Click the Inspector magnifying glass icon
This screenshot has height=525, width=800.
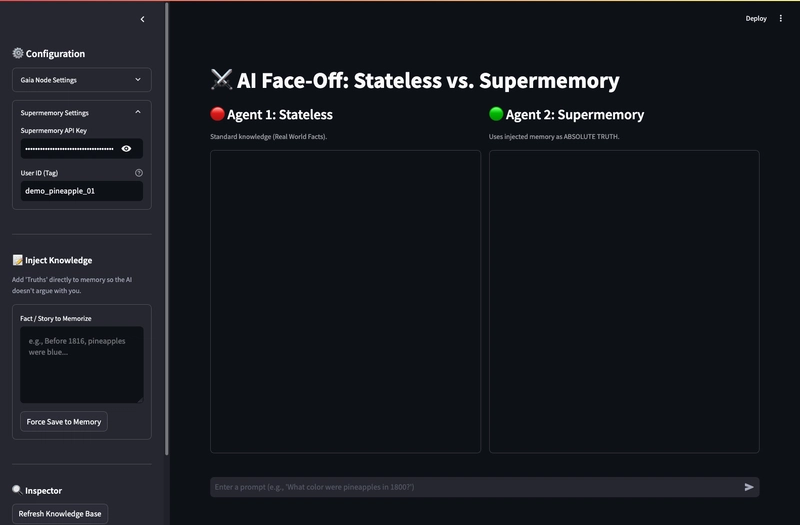(x=17, y=490)
